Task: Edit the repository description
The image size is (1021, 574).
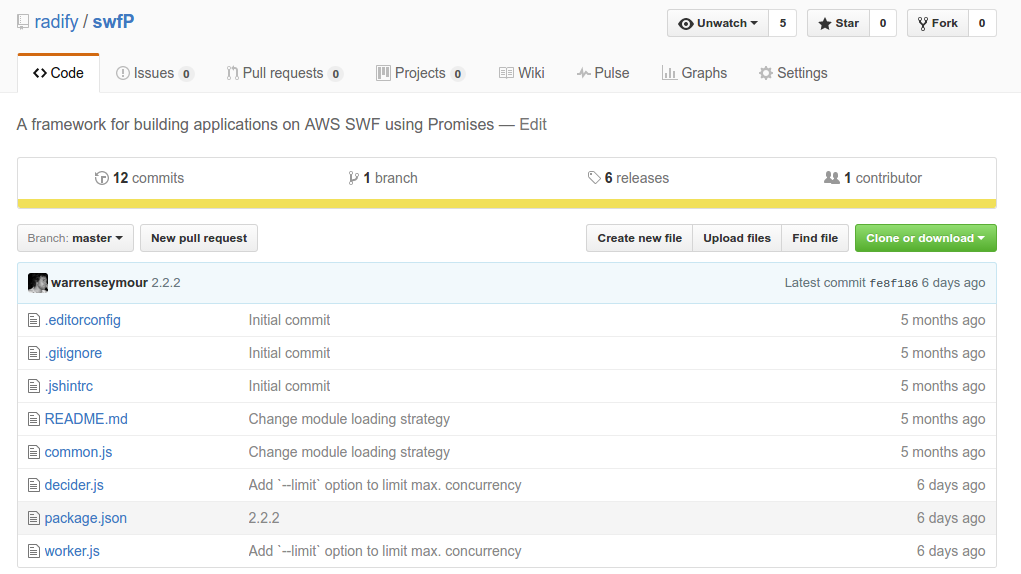Action: pos(533,124)
